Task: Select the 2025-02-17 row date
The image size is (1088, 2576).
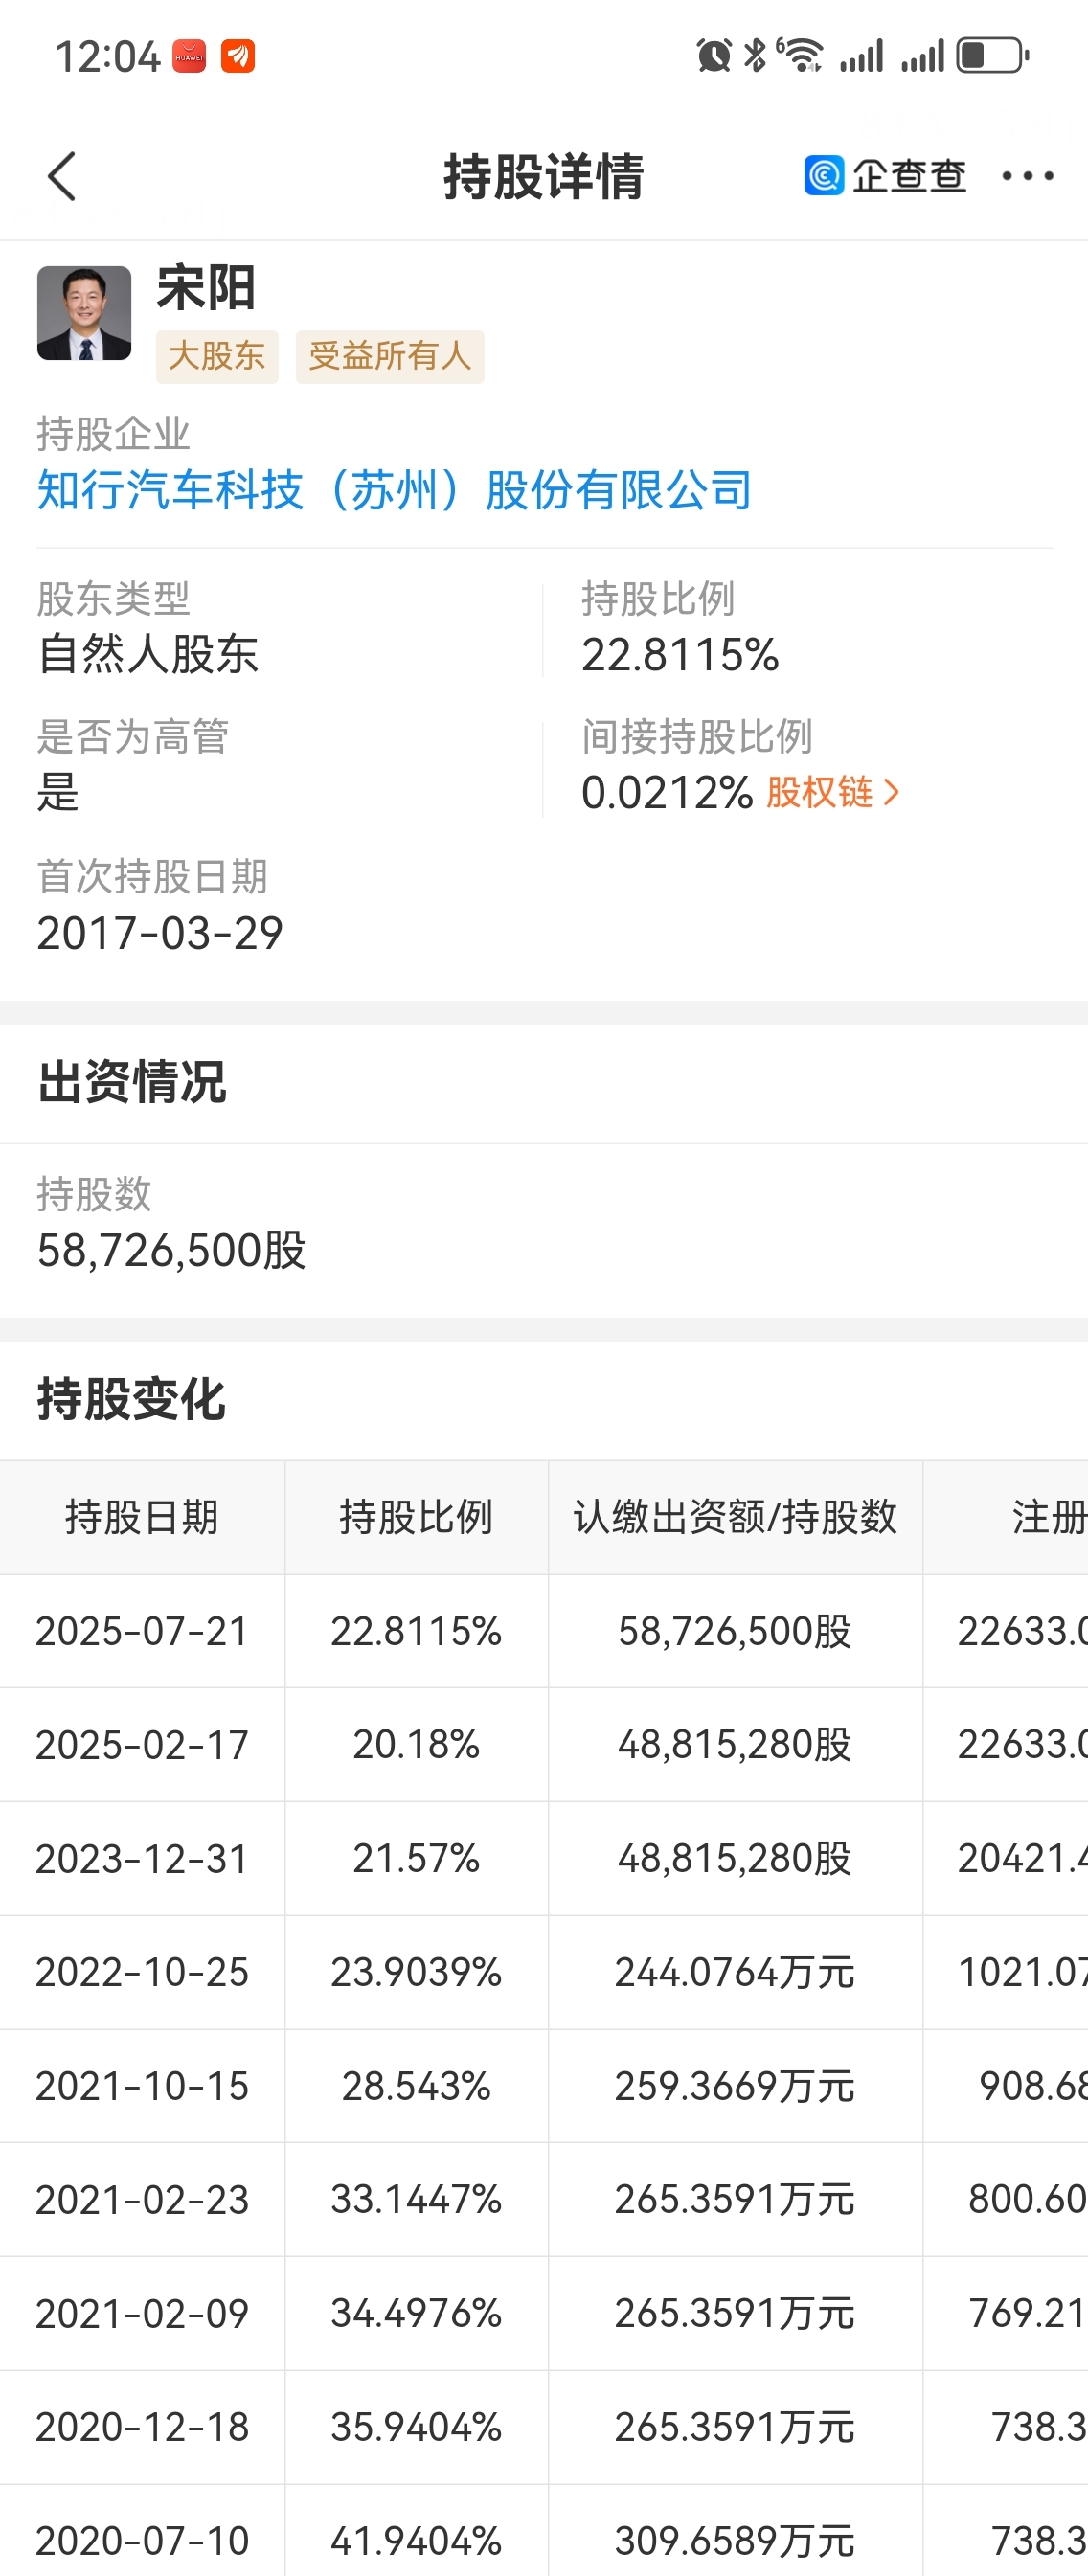Action: click(x=142, y=1745)
